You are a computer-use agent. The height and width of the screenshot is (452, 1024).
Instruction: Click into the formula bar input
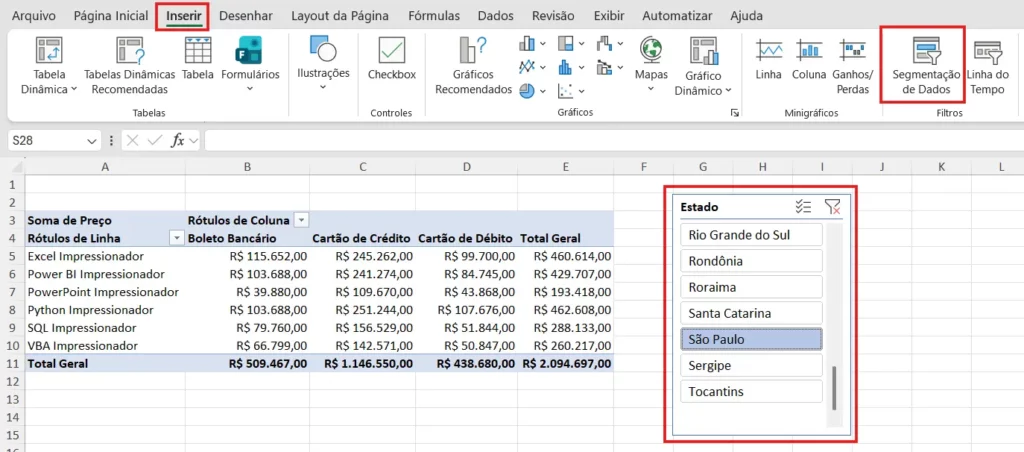coord(614,140)
